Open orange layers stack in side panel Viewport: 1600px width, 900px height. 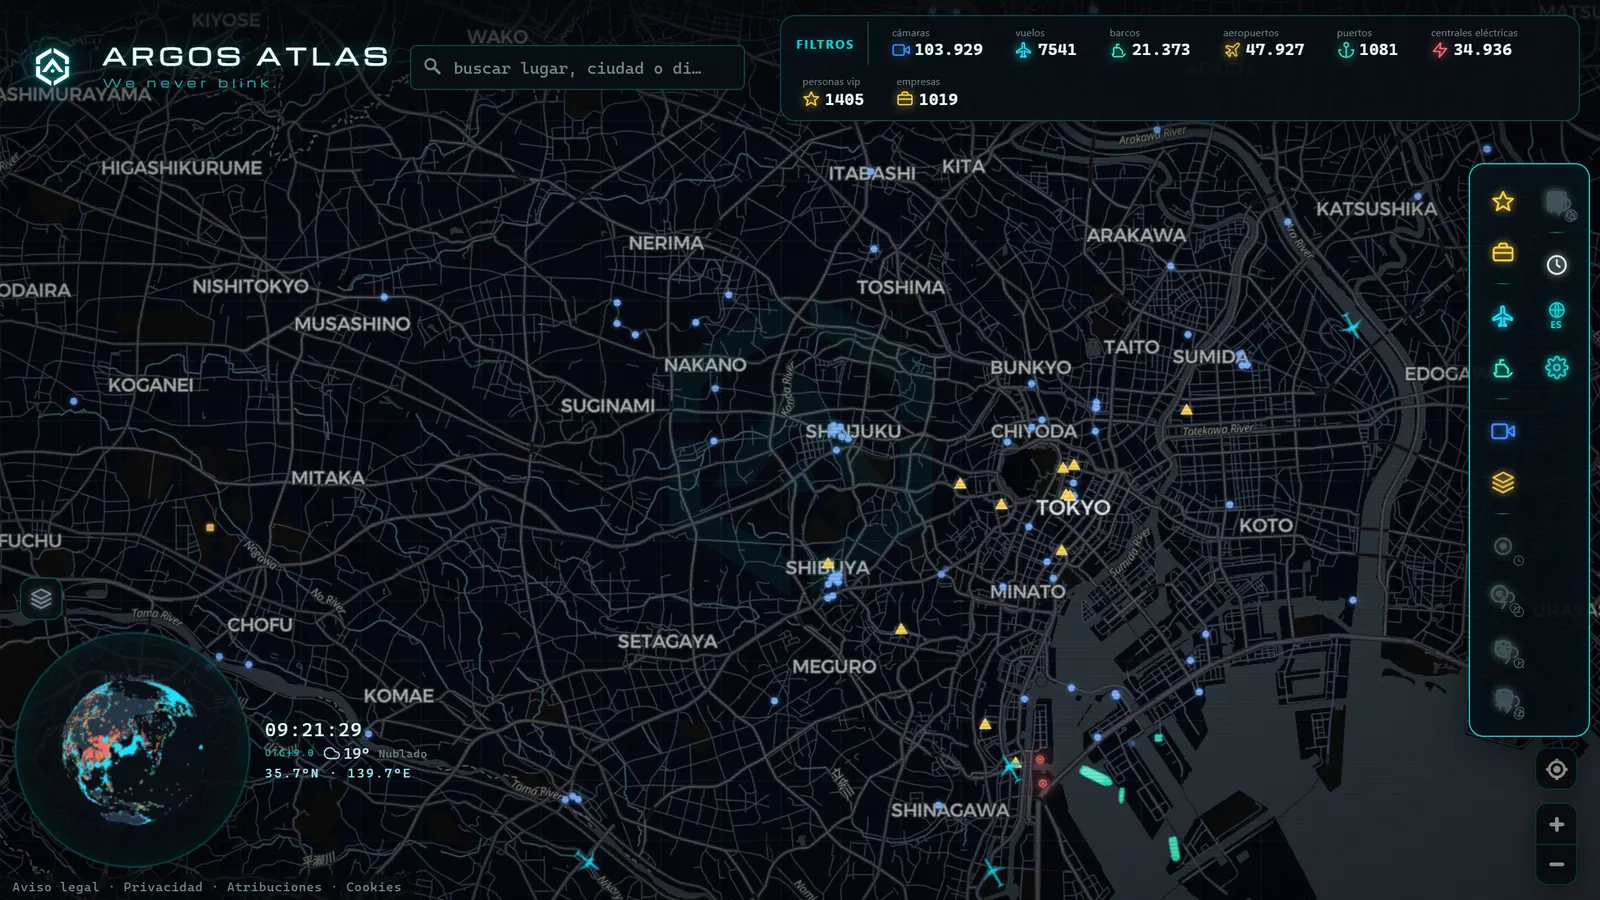[1502, 483]
